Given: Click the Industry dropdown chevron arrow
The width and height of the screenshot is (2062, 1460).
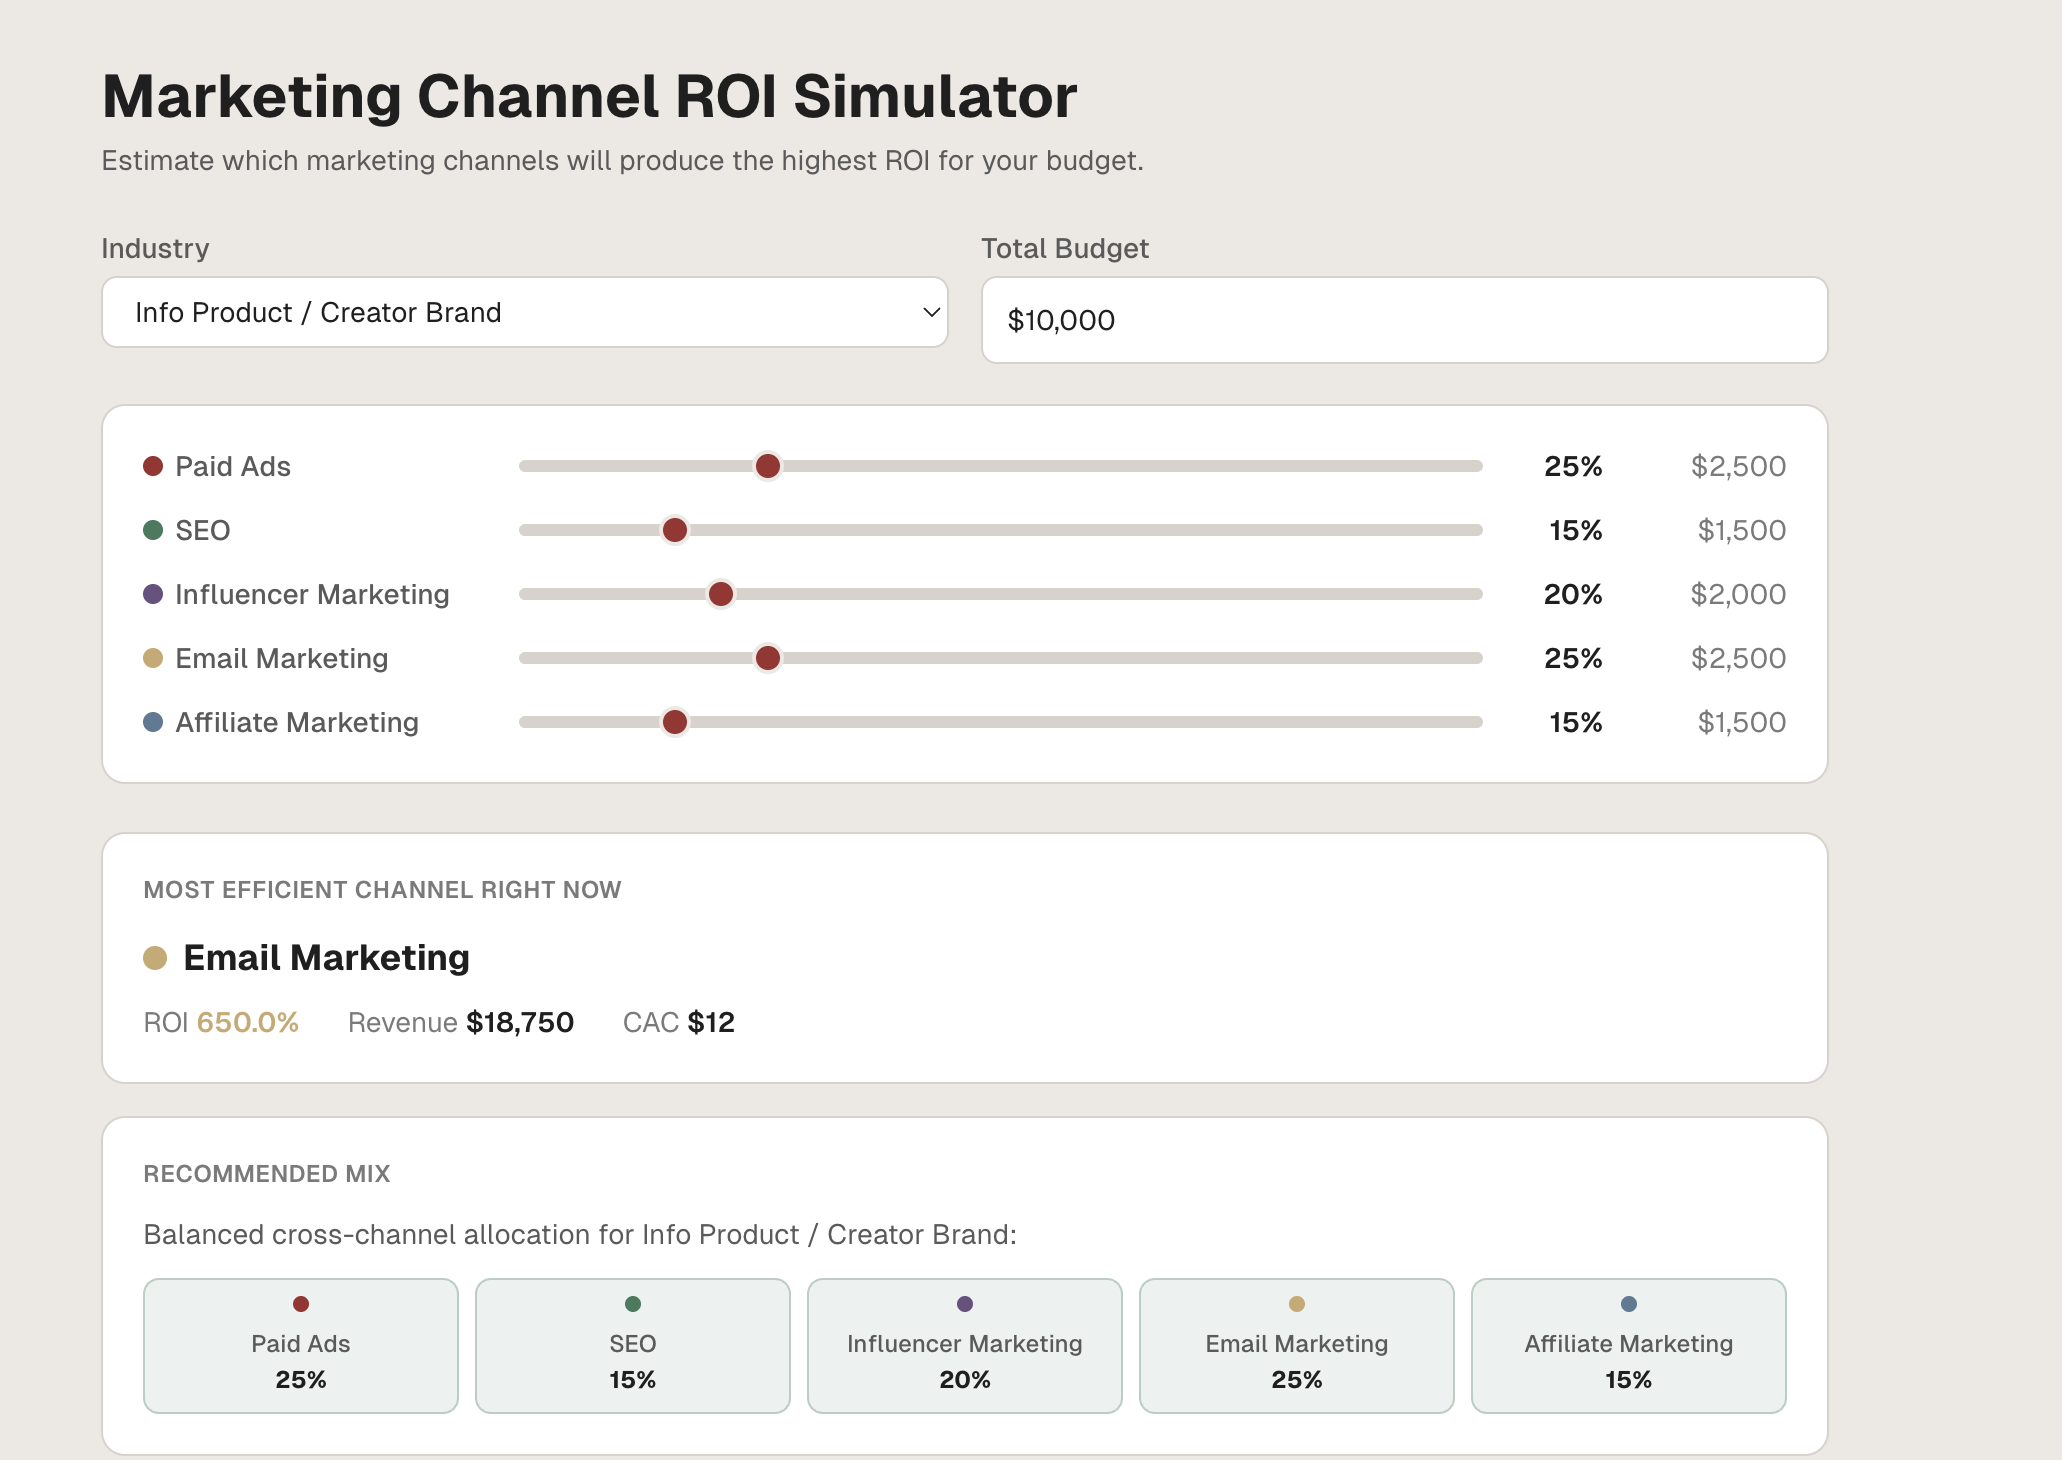Looking at the screenshot, I should click(x=931, y=313).
